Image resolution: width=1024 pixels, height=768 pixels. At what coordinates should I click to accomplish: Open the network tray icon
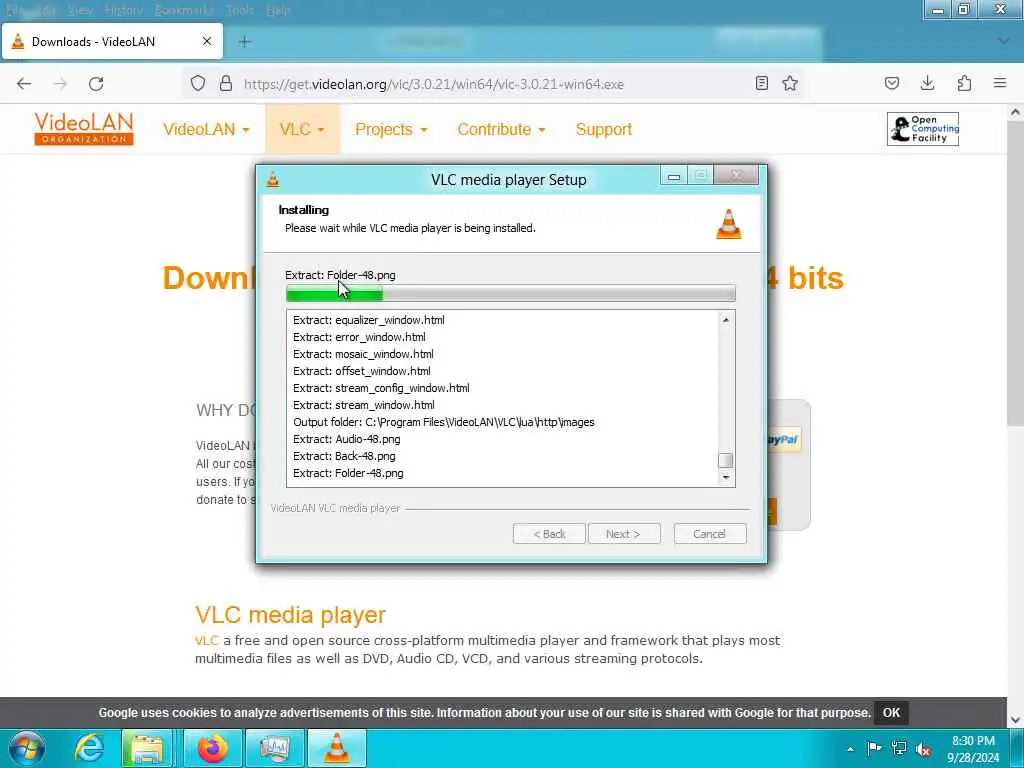tap(899, 748)
